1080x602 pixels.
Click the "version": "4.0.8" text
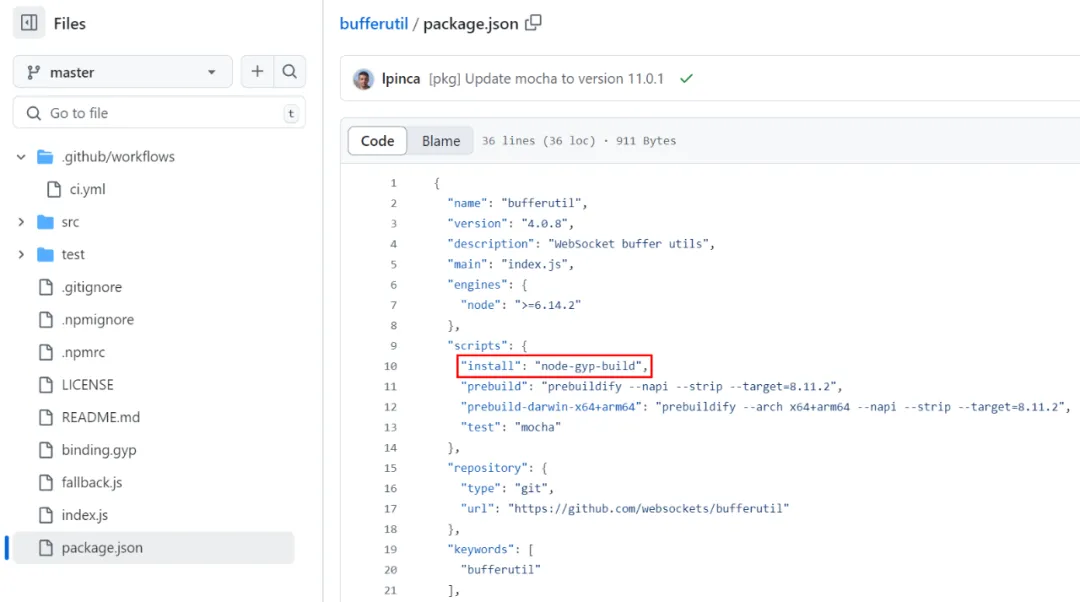click(x=510, y=223)
